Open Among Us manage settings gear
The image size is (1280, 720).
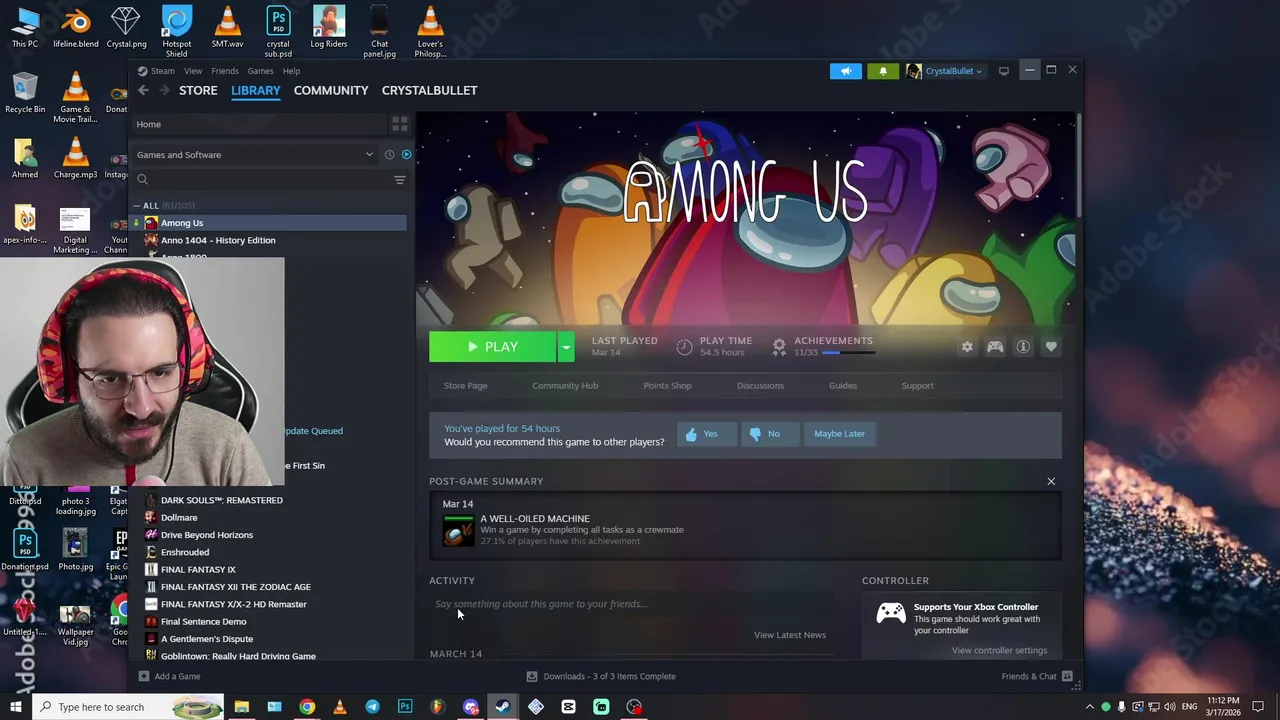coord(967,347)
